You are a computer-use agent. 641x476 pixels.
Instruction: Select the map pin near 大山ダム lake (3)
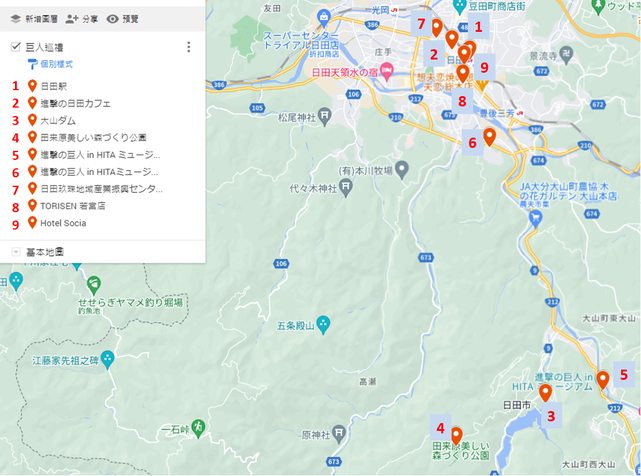pos(545,391)
